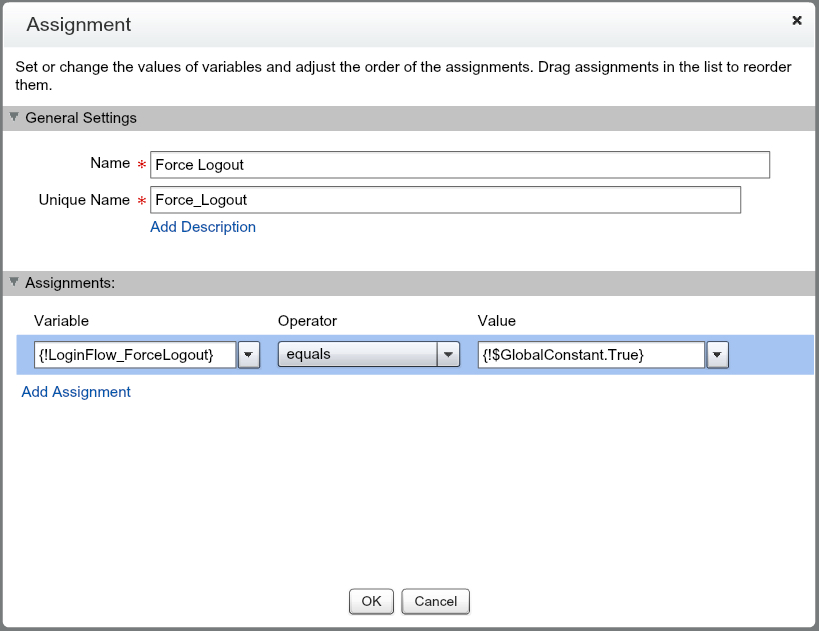The image size is (819, 631).
Task: Collapse the General Settings section triangle
Action: pos(14,117)
